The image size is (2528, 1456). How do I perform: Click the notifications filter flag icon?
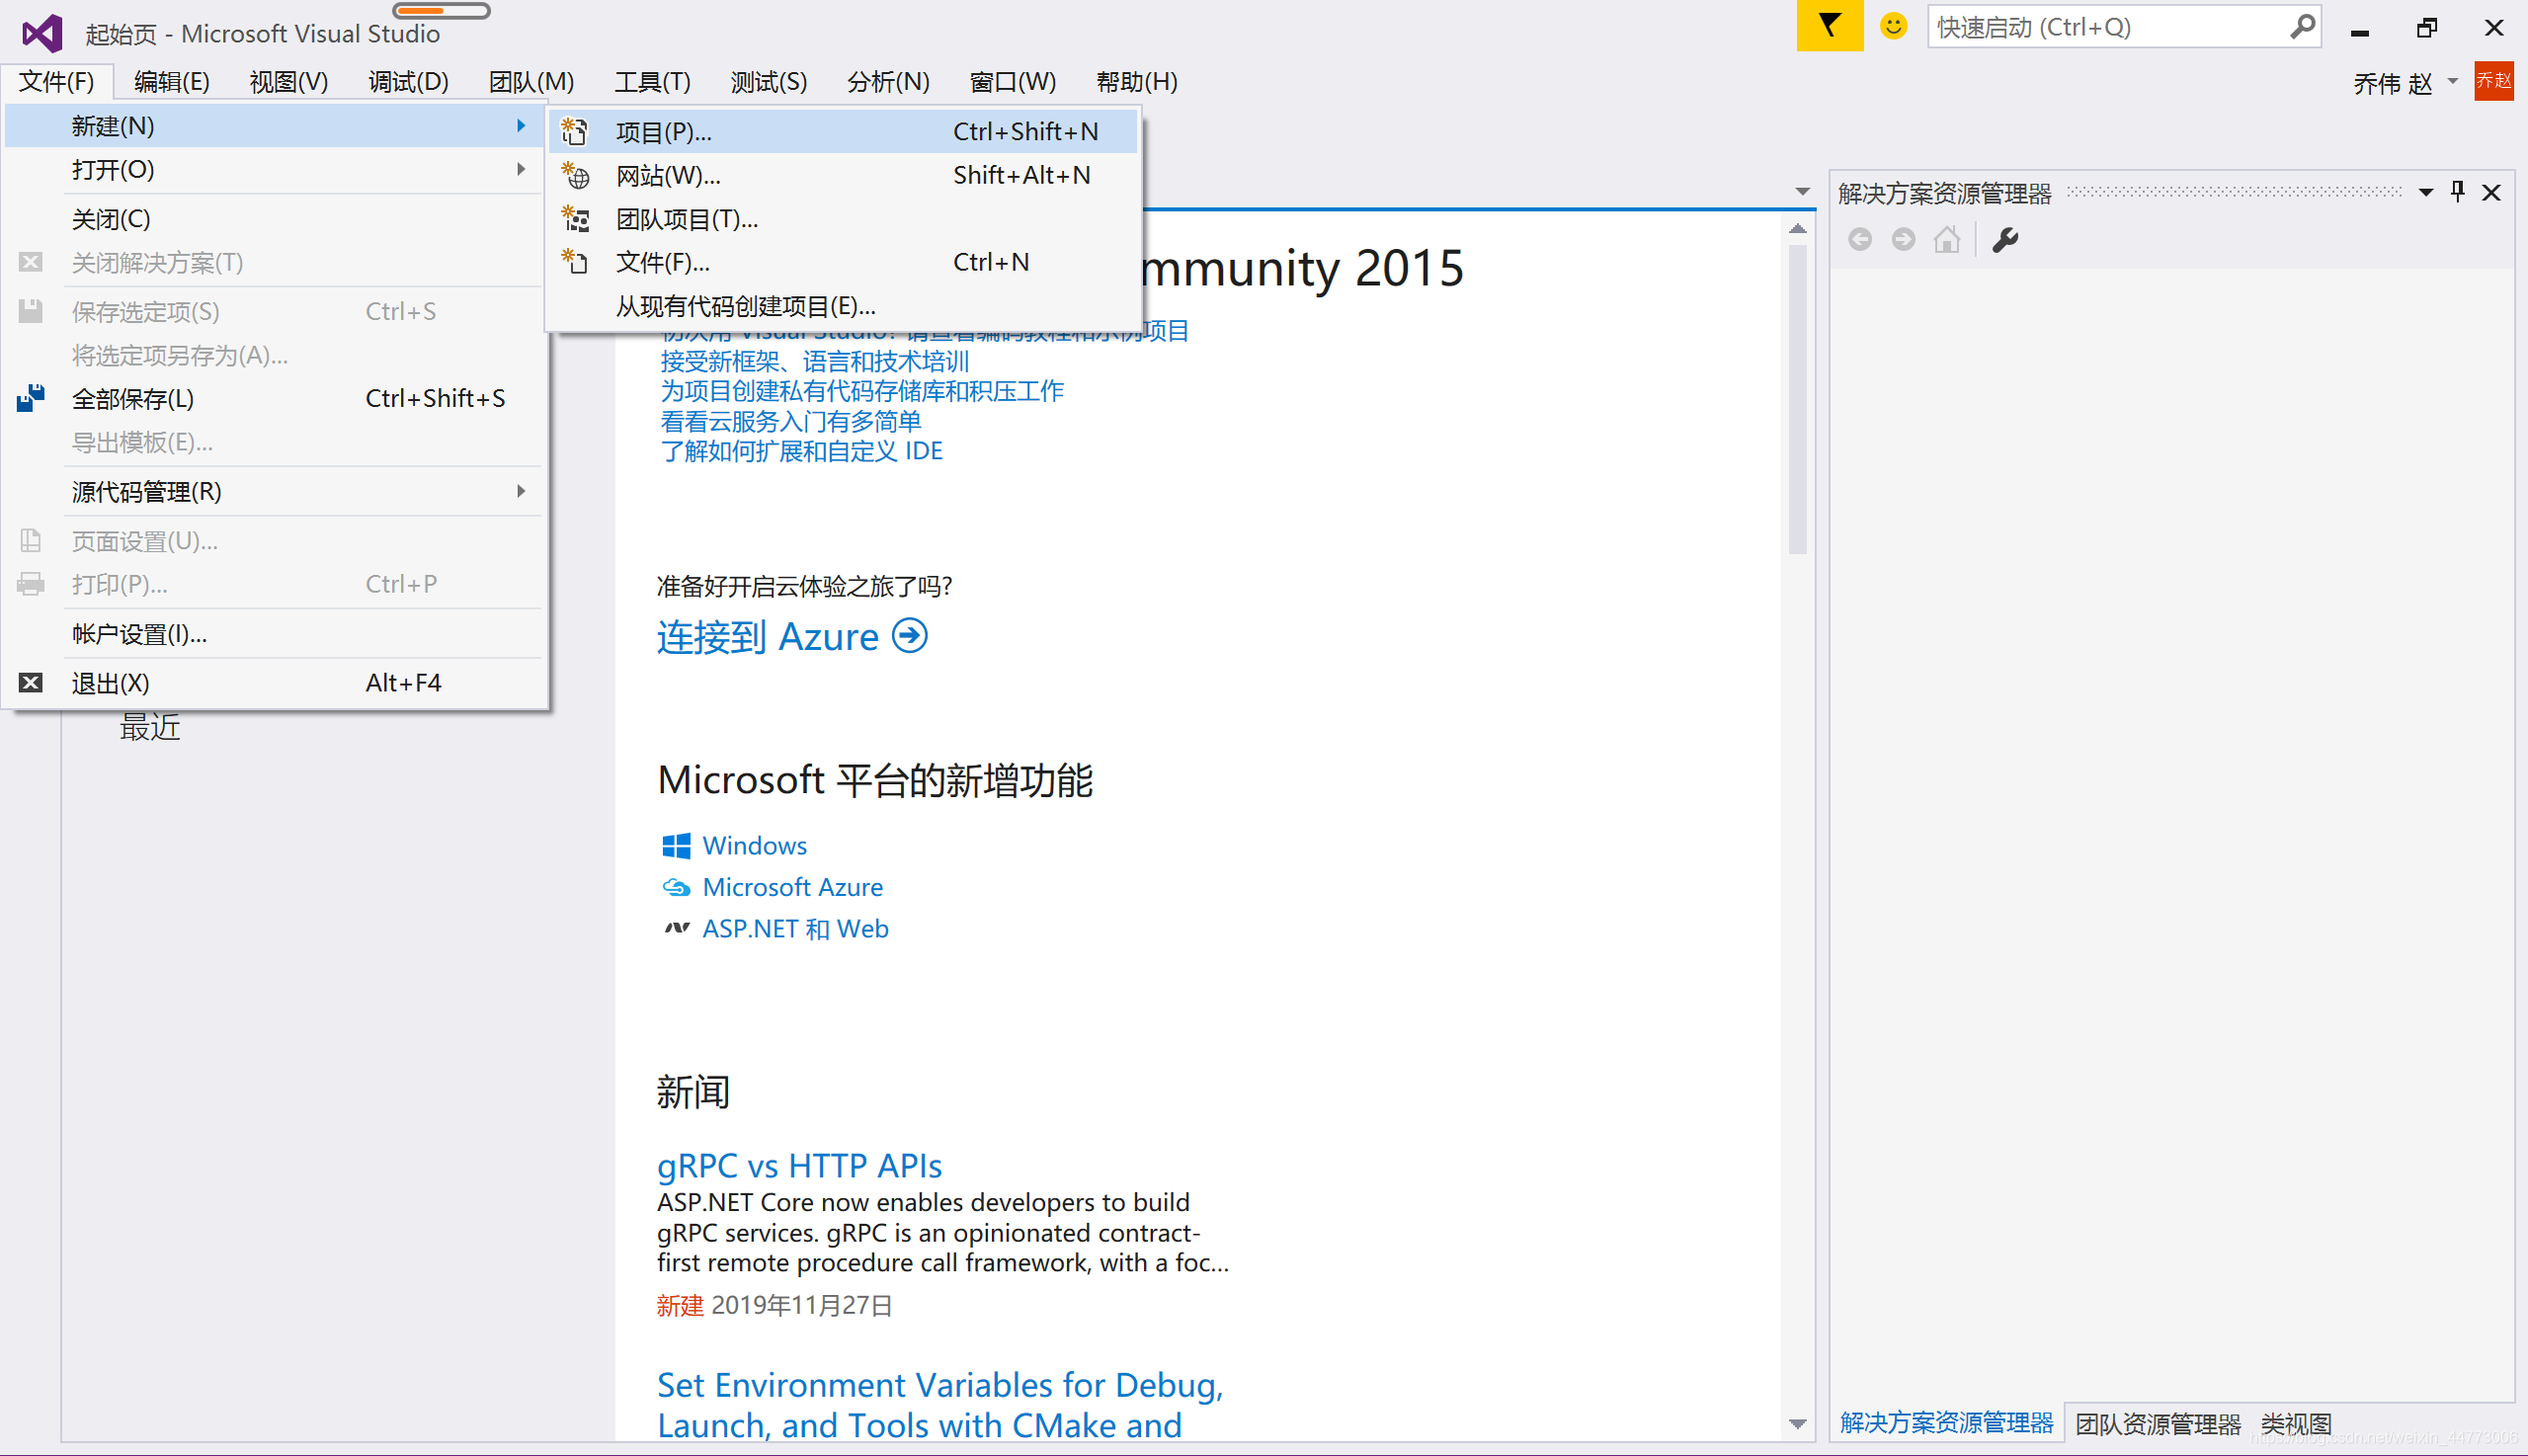point(1829,26)
